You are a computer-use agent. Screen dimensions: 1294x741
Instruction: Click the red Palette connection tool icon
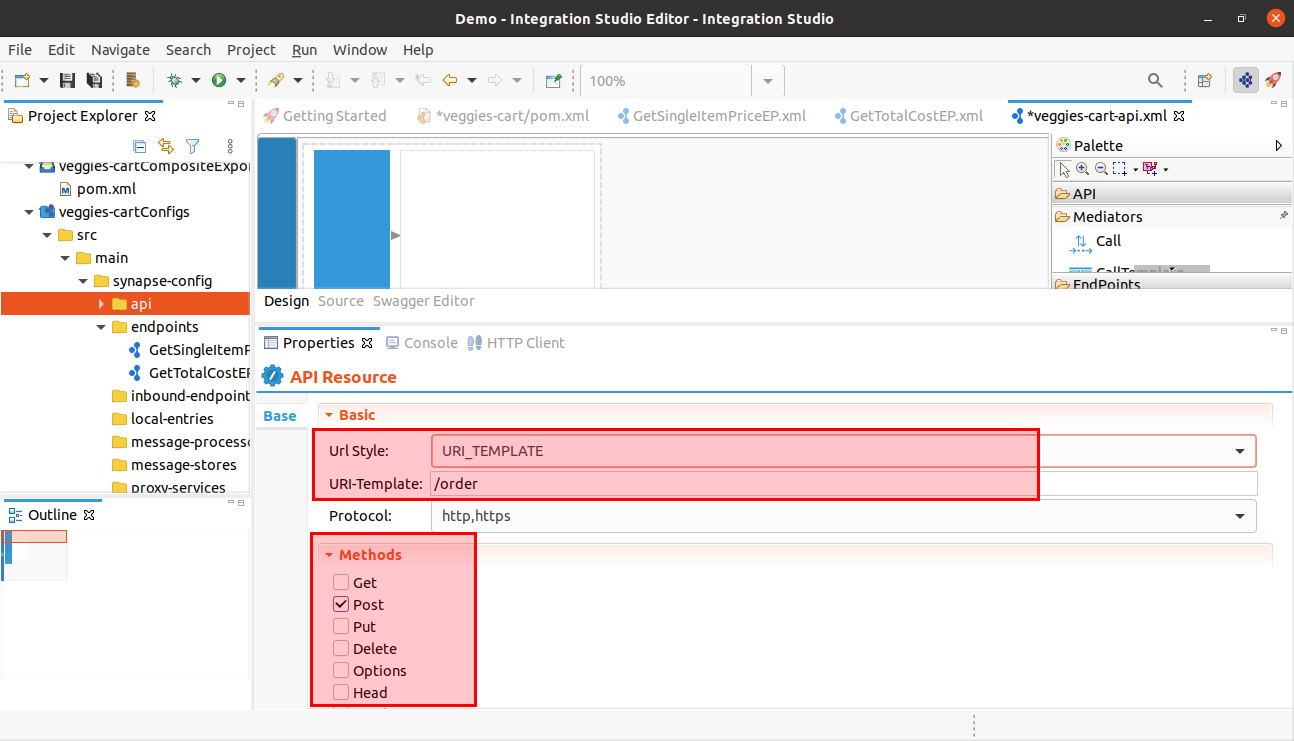pyautogui.click(x=1150, y=169)
